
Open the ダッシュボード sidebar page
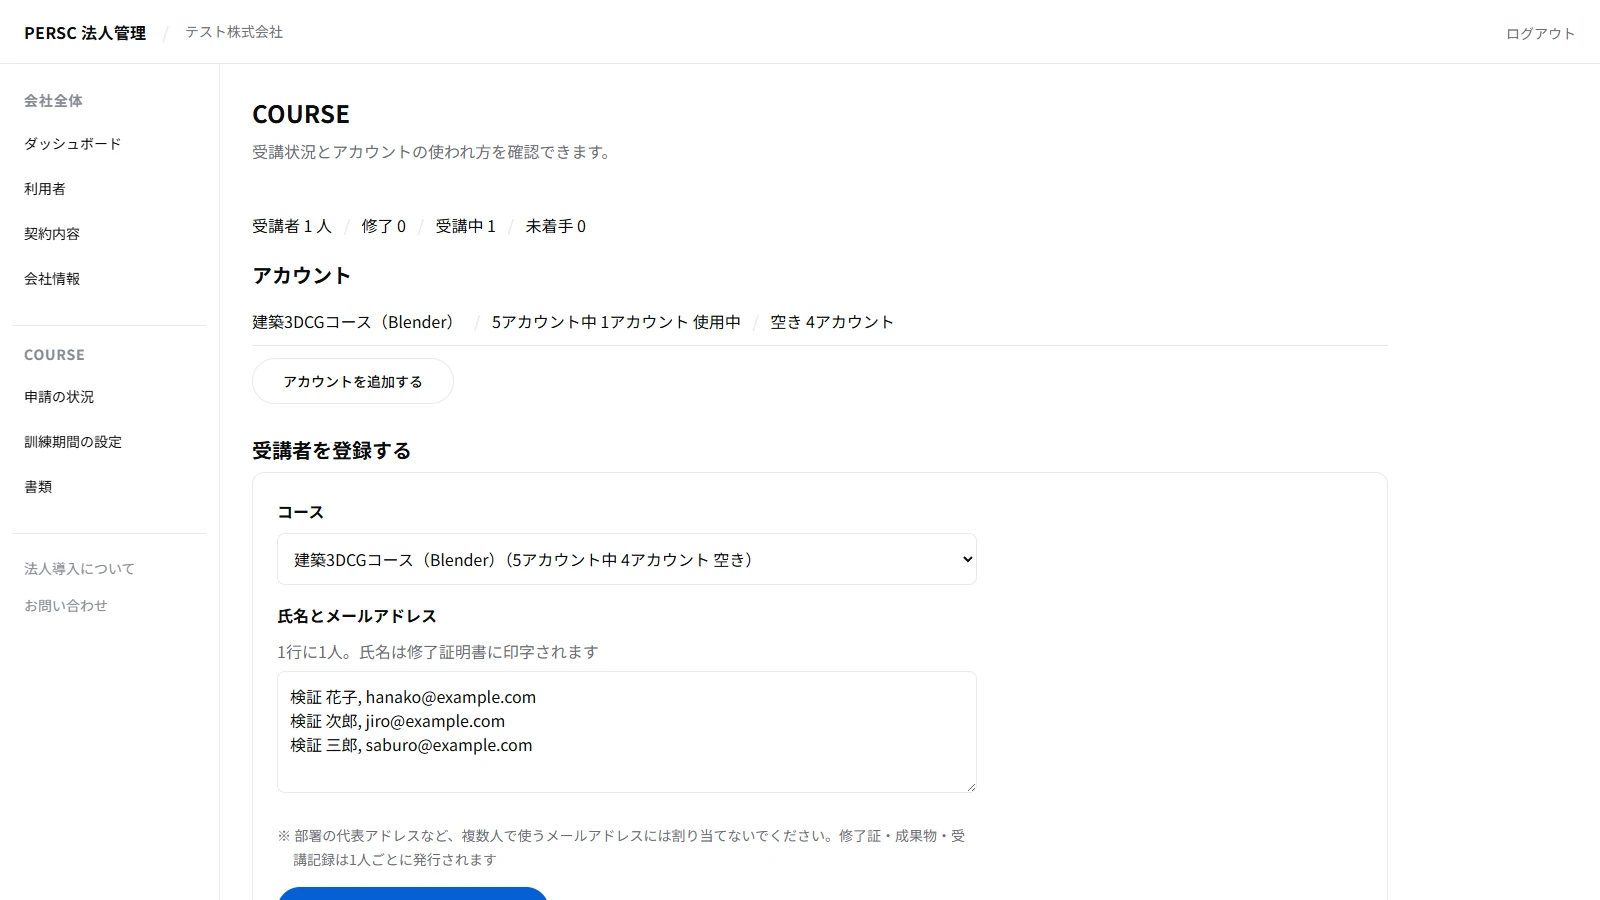point(73,144)
